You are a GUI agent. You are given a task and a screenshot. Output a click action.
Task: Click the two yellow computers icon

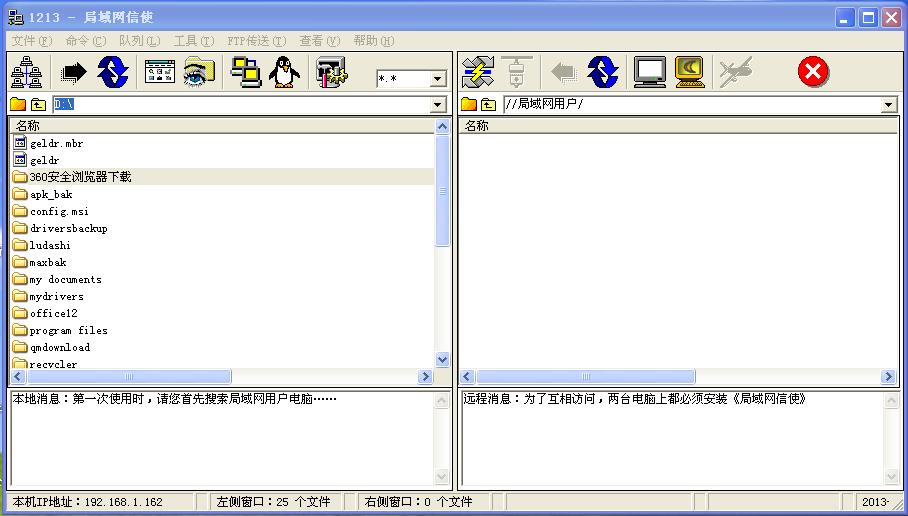point(246,72)
